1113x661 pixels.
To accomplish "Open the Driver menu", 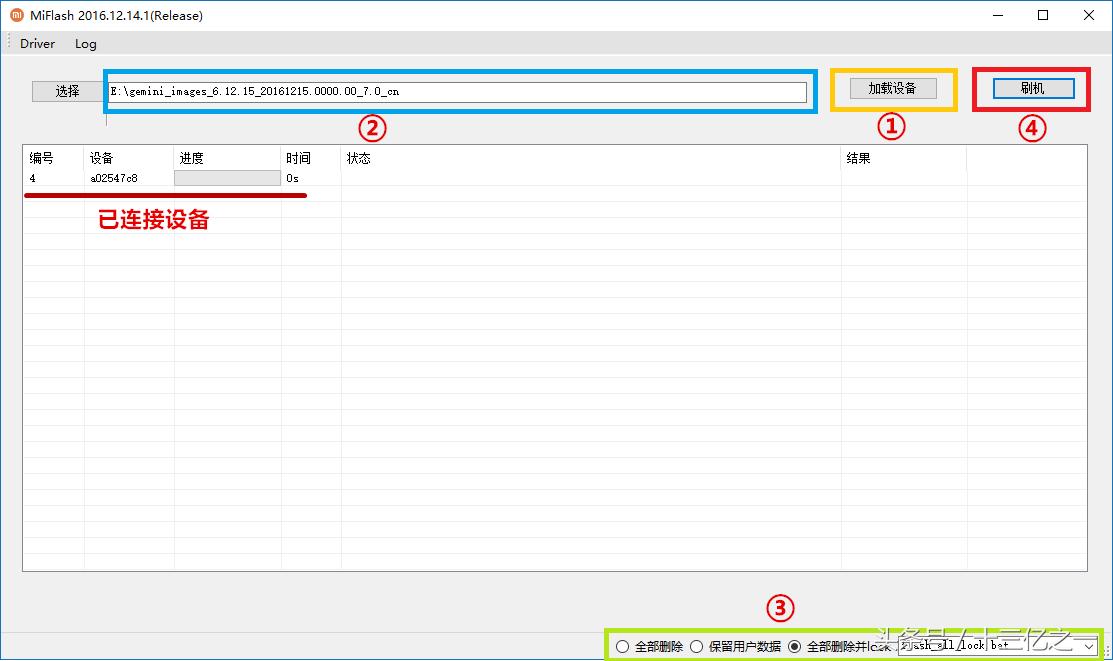I will tap(37, 43).
